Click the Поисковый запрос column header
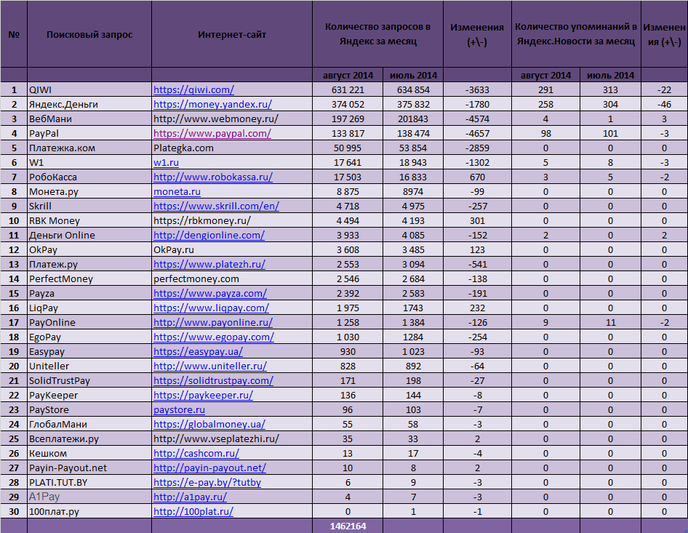688x533 pixels. (90, 34)
